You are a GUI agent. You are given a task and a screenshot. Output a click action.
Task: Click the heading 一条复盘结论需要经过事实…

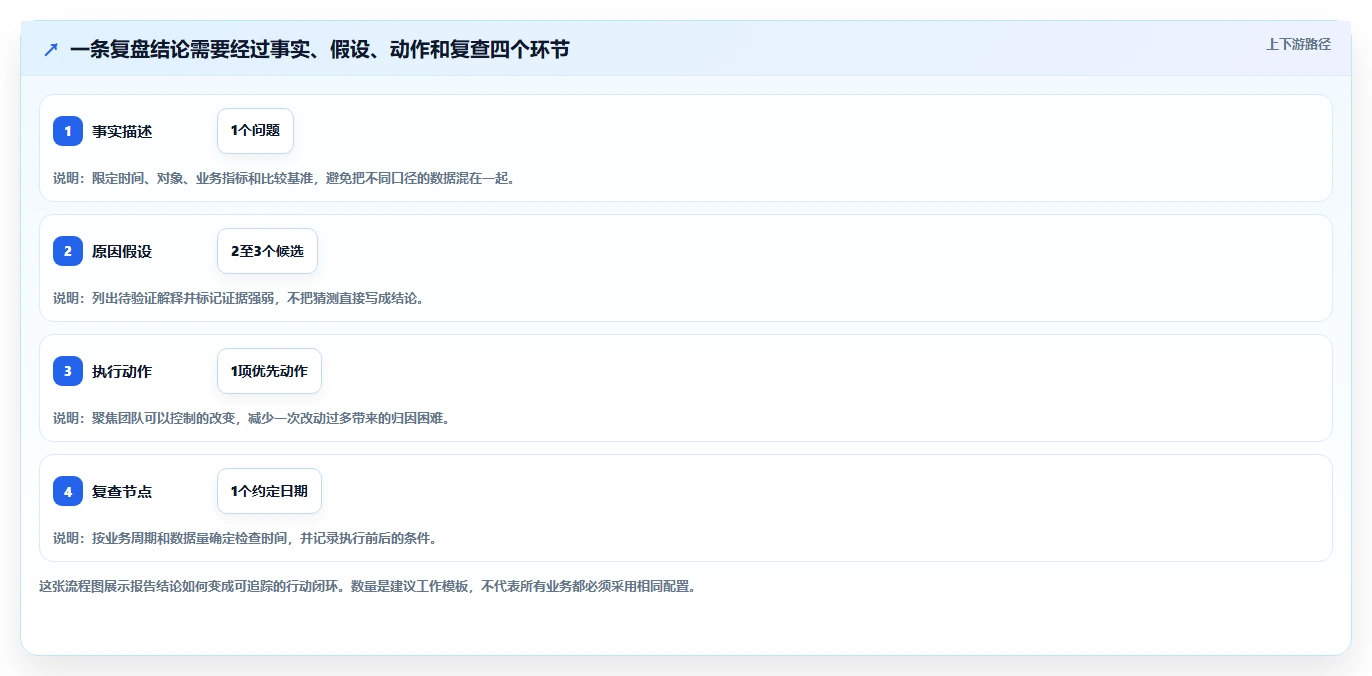click(320, 49)
